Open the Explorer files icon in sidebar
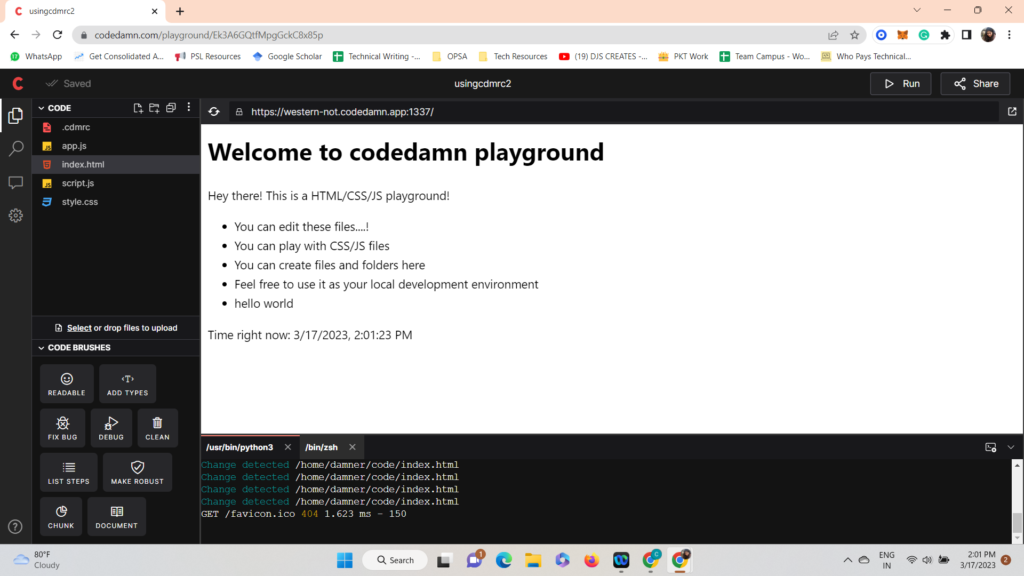Screen dimensions: 1024x576 pos(16,116)
